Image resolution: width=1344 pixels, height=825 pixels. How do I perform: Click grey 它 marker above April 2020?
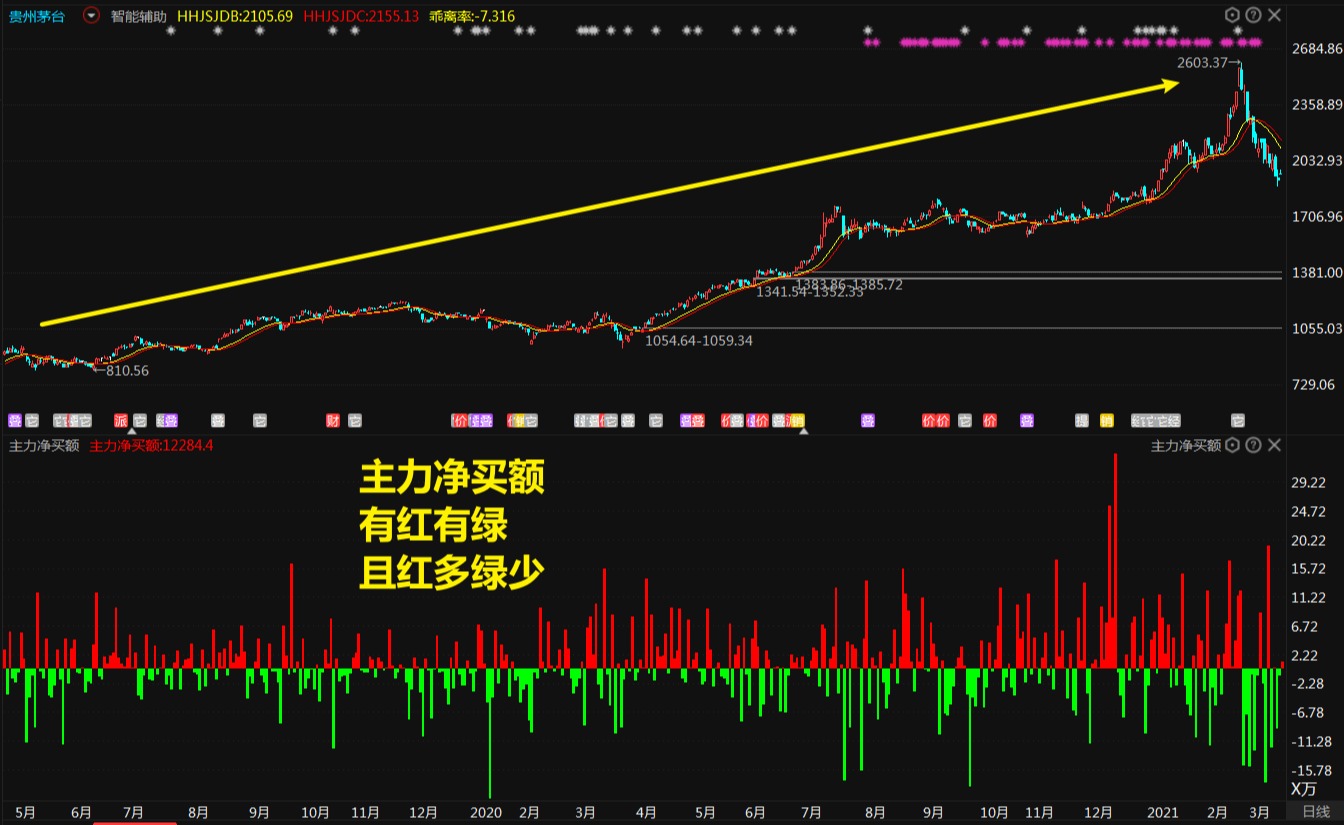[x=656, y=421]
